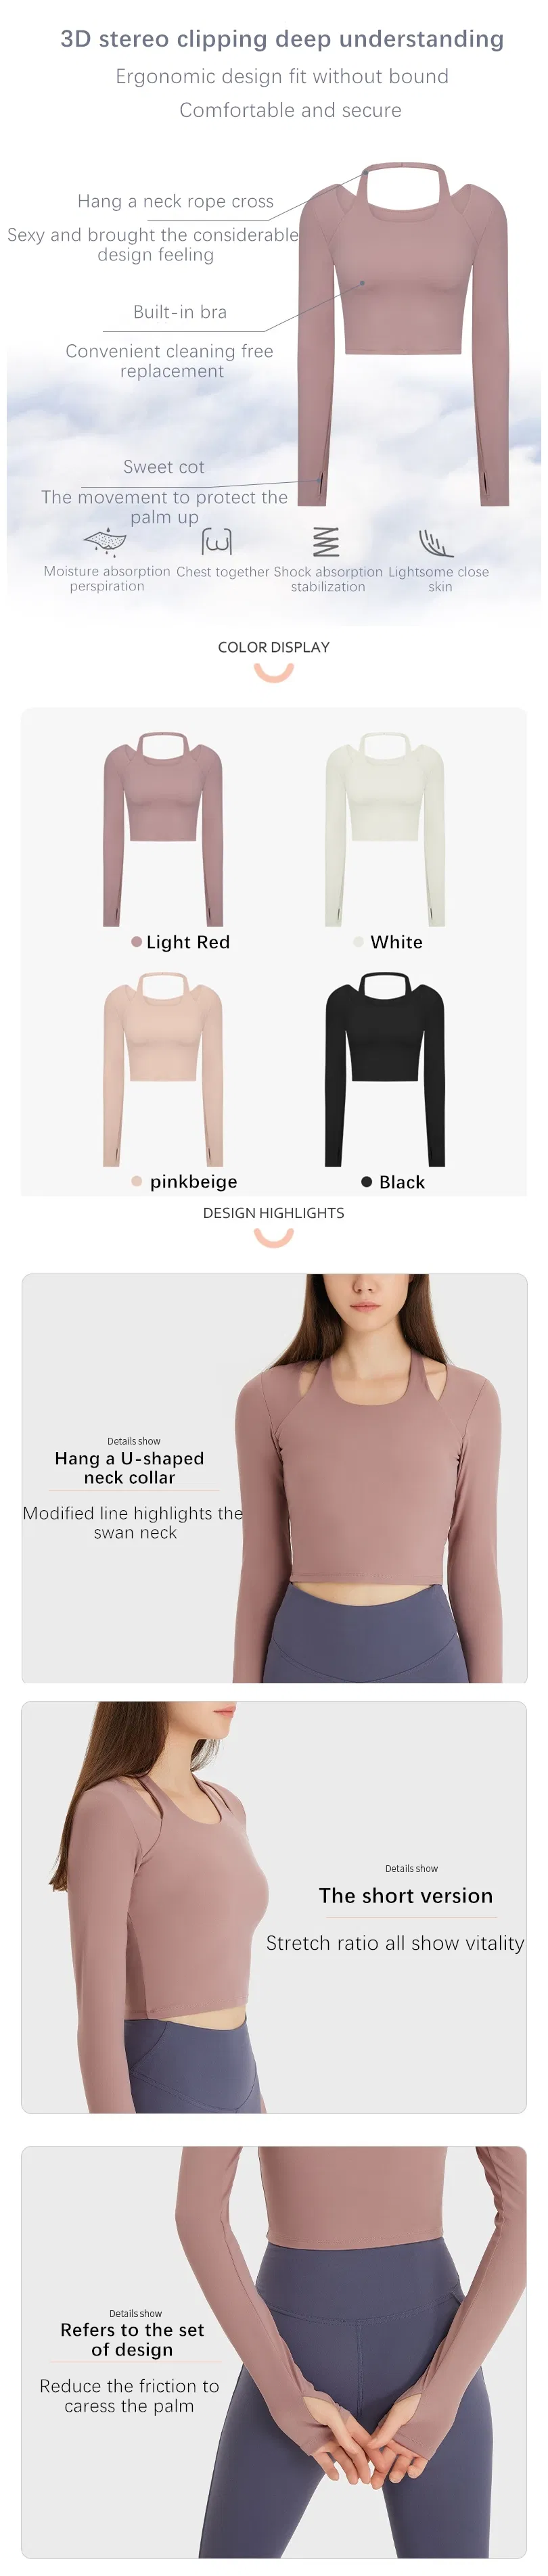
Task: Click the curved arc under DESIGN HIGHLIGHTS
Action: click(x=273, y=1238)
